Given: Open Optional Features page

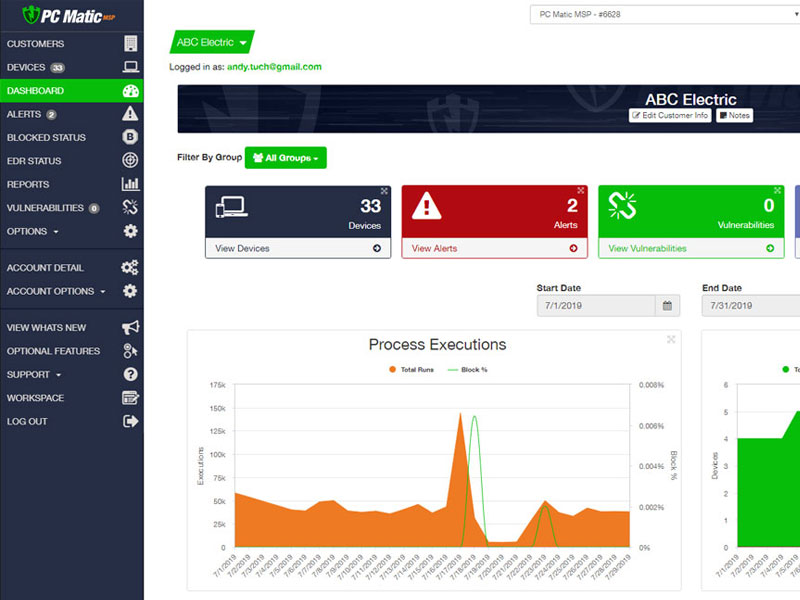Looking at the screenshot, I should 71,351.
